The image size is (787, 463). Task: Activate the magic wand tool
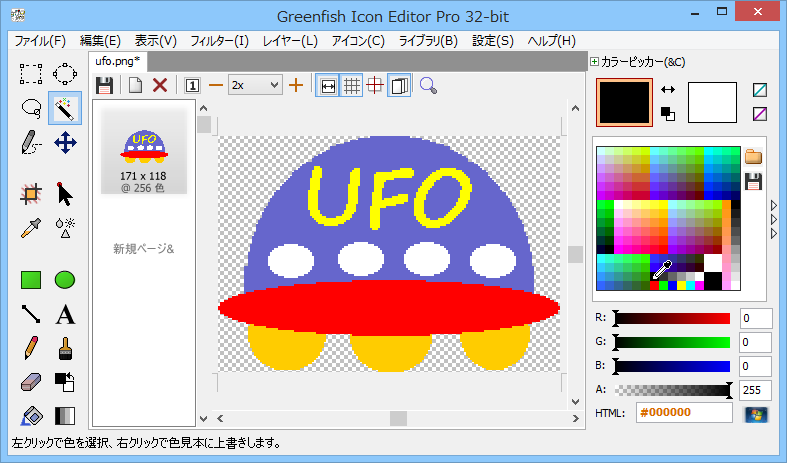pos(65,108)
